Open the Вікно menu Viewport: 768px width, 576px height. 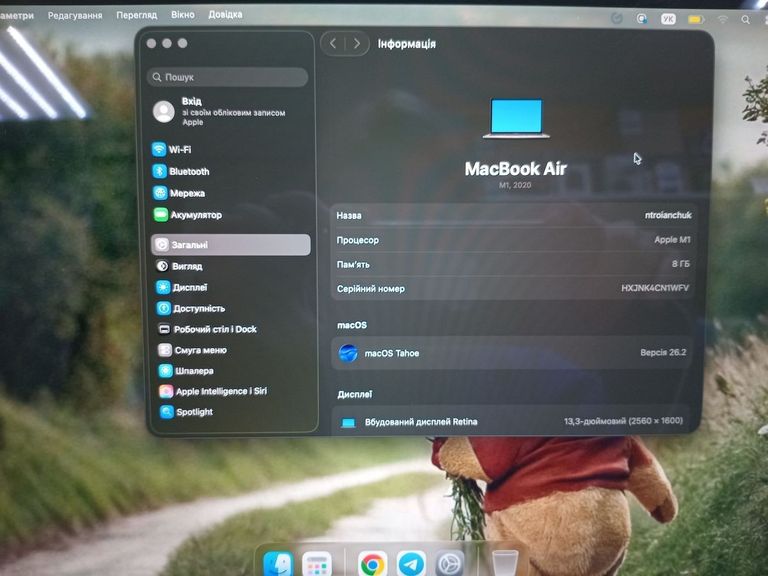(183, 15)
